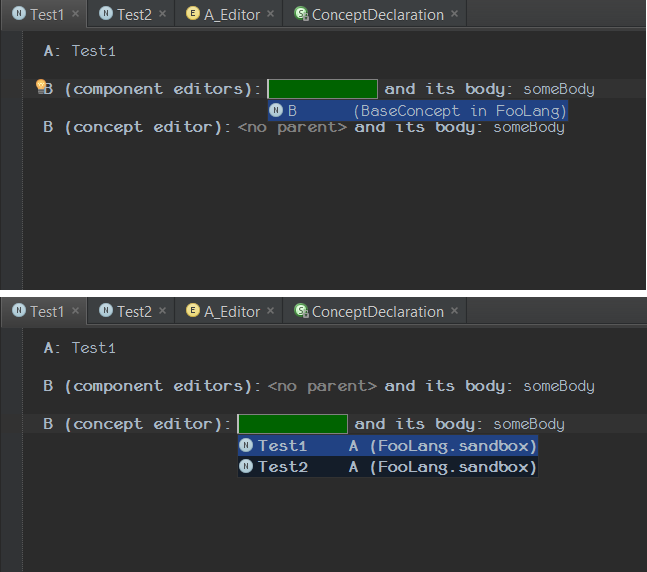Image resolution: width=647 pixels, height=572 pixels.
Task: Click the lightbulb intention icon beside B
Action: coord(41,87)
